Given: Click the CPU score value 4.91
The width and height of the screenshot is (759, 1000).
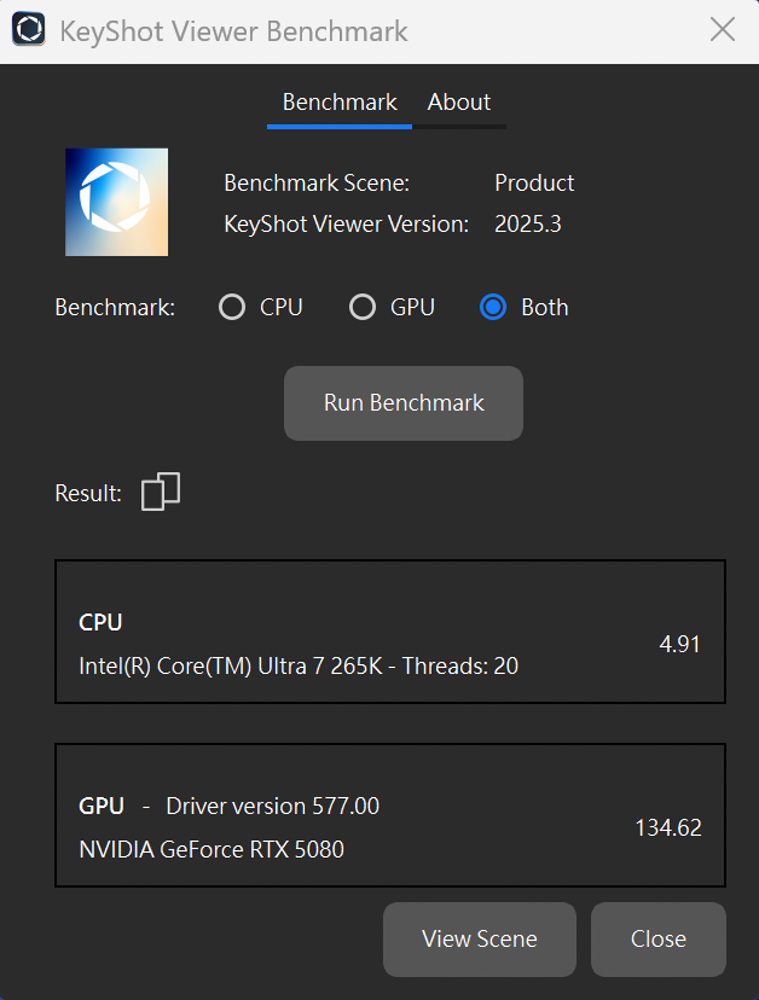Looking at the screenshot, I should [680, 644].
